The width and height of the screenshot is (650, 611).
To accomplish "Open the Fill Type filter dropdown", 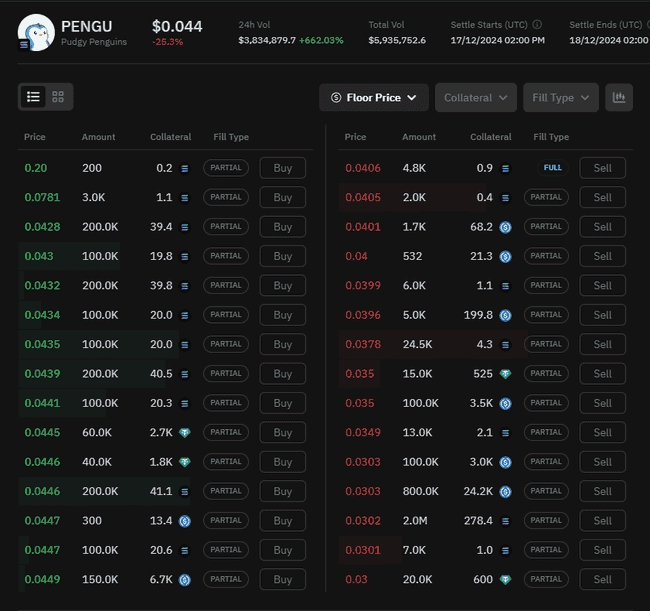I will (x=560, y=97).
